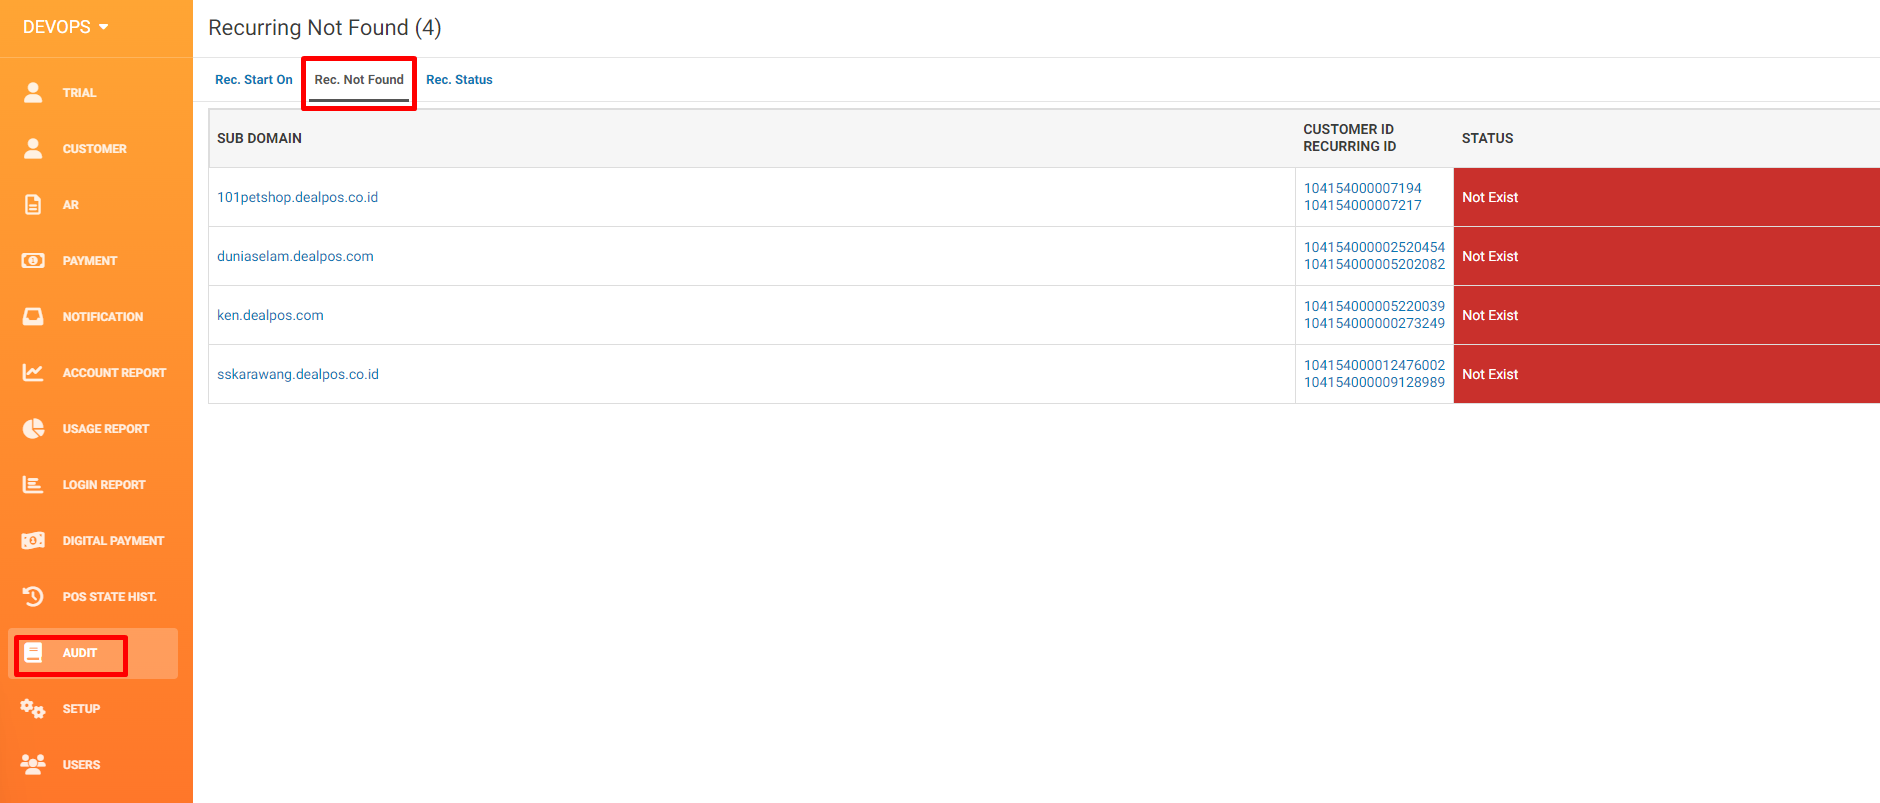Open the sskarawang.dealpos.co.id link
This screenshot has width=1880, height=803.
(x=298, y=374)
